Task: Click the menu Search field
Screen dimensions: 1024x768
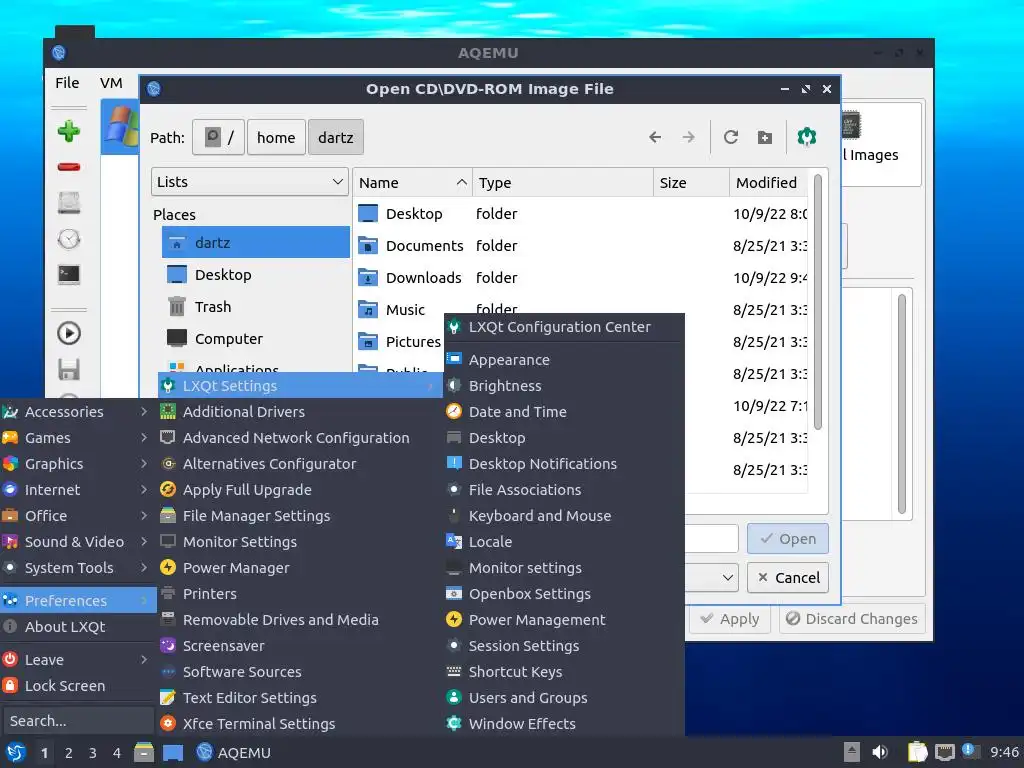Action: [x=78, y=721]
